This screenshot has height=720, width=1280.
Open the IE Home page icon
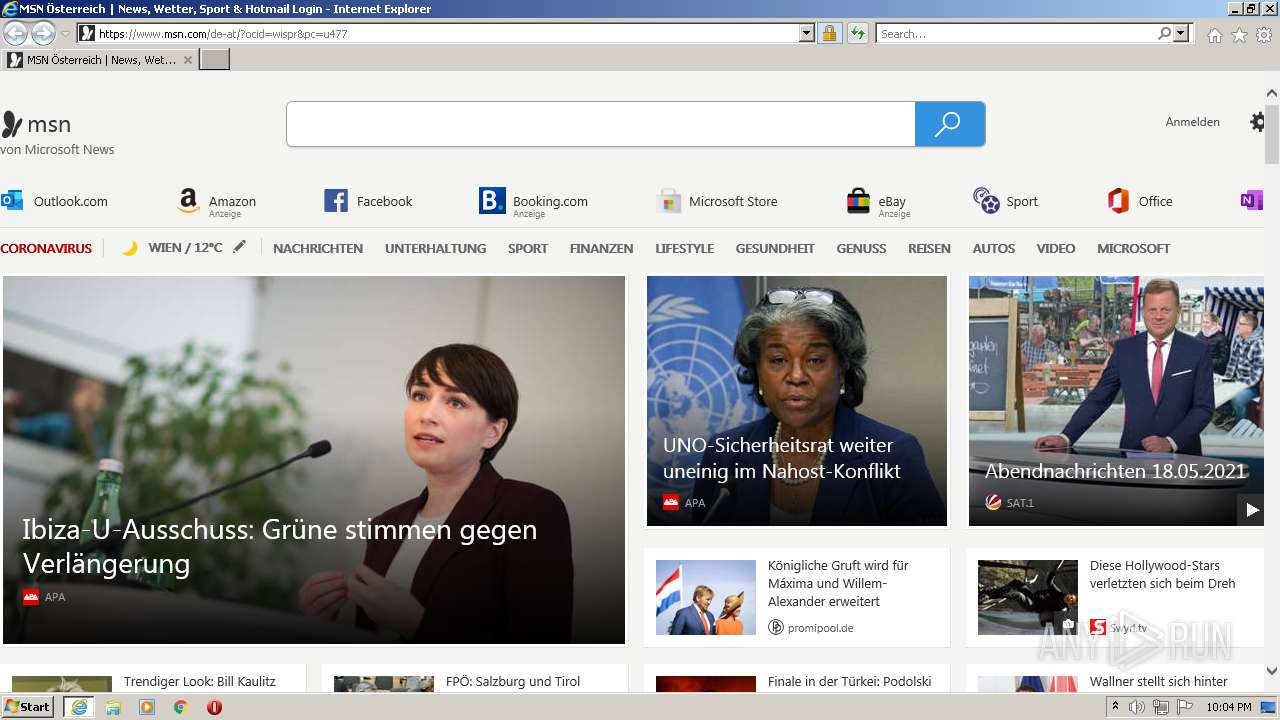coord(1214,35)
